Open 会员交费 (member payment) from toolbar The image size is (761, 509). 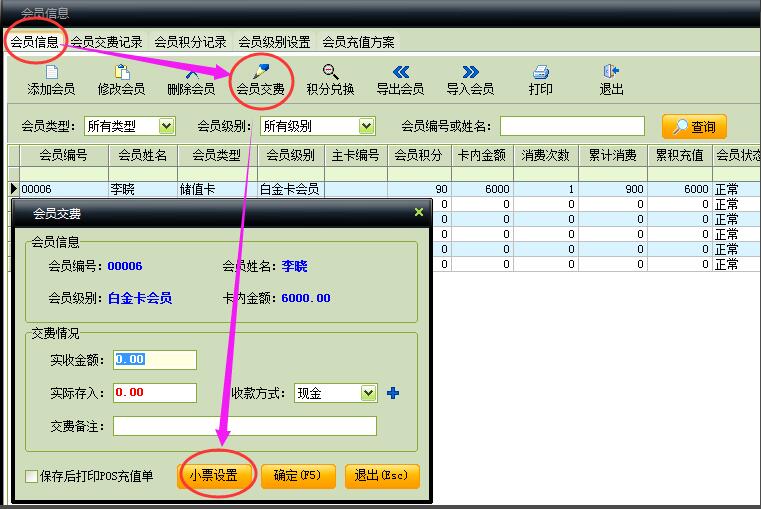(x=261, y=80)
